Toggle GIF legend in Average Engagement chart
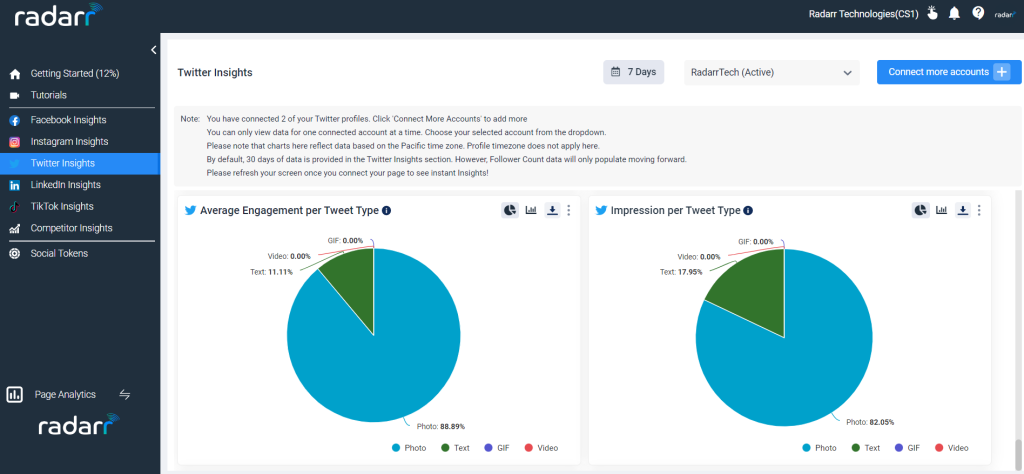Screen dimensions: 1024x474 click(x=496, y=448)
